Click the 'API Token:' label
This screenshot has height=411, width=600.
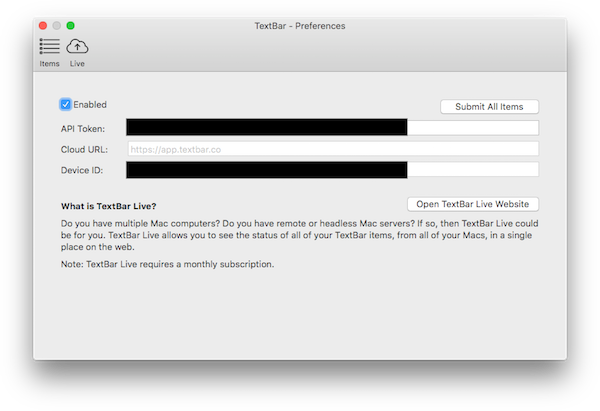(x=83, y=129)
